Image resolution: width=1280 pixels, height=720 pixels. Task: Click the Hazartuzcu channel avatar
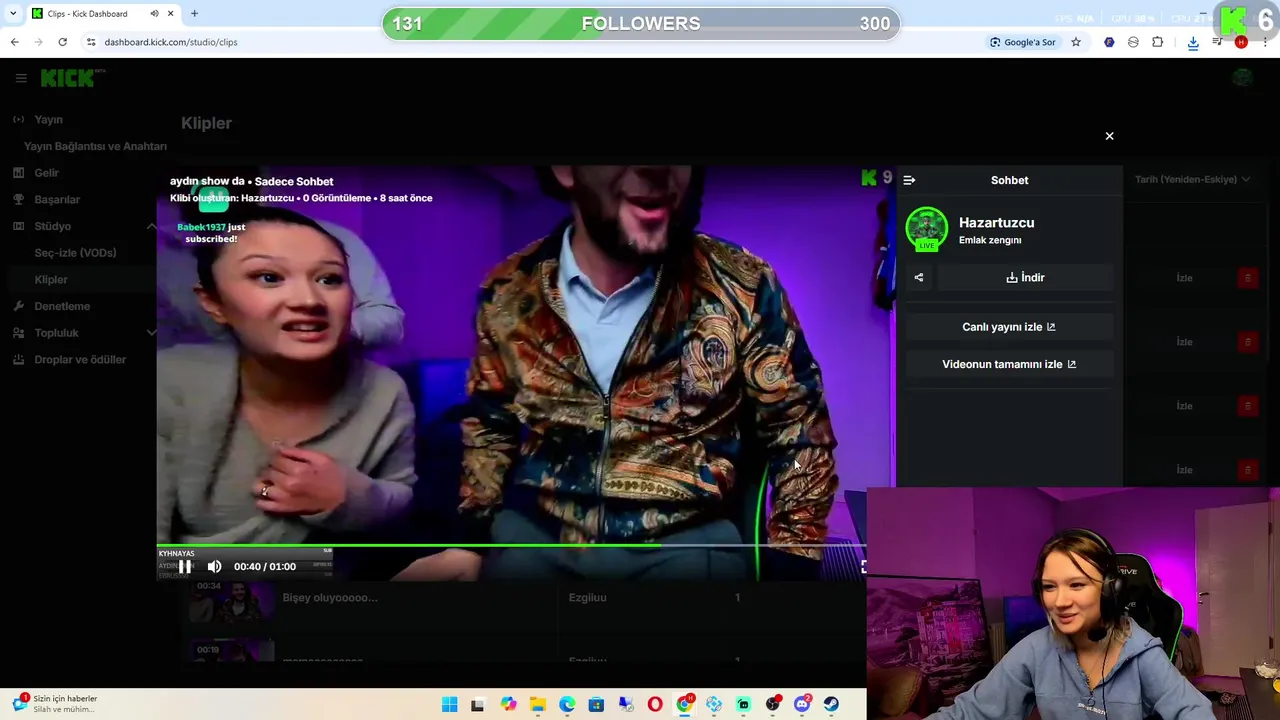pos(926,228)
